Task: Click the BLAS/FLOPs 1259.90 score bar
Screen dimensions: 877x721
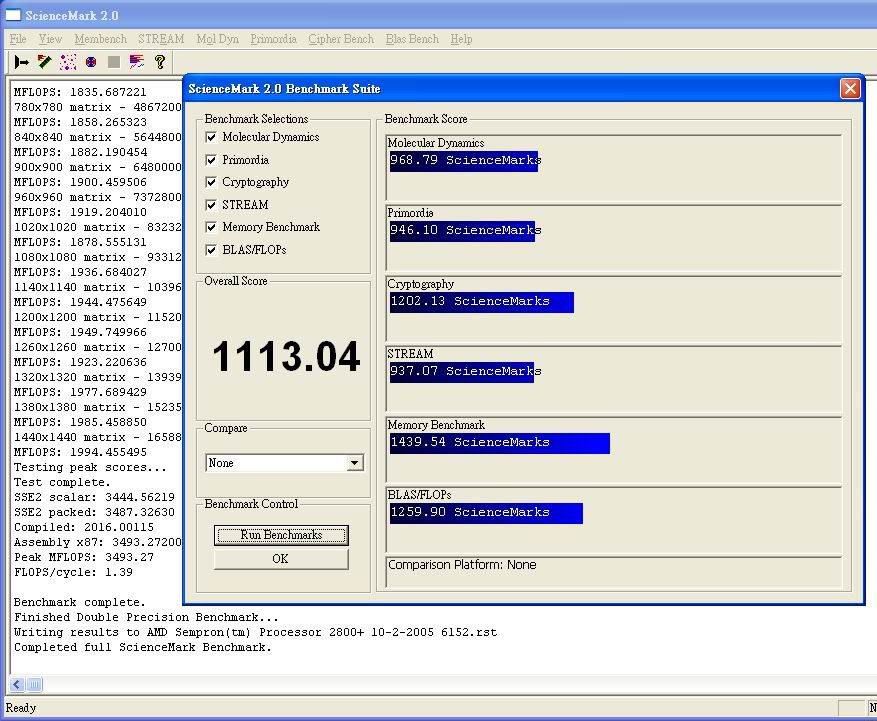Action: [486, 513]
